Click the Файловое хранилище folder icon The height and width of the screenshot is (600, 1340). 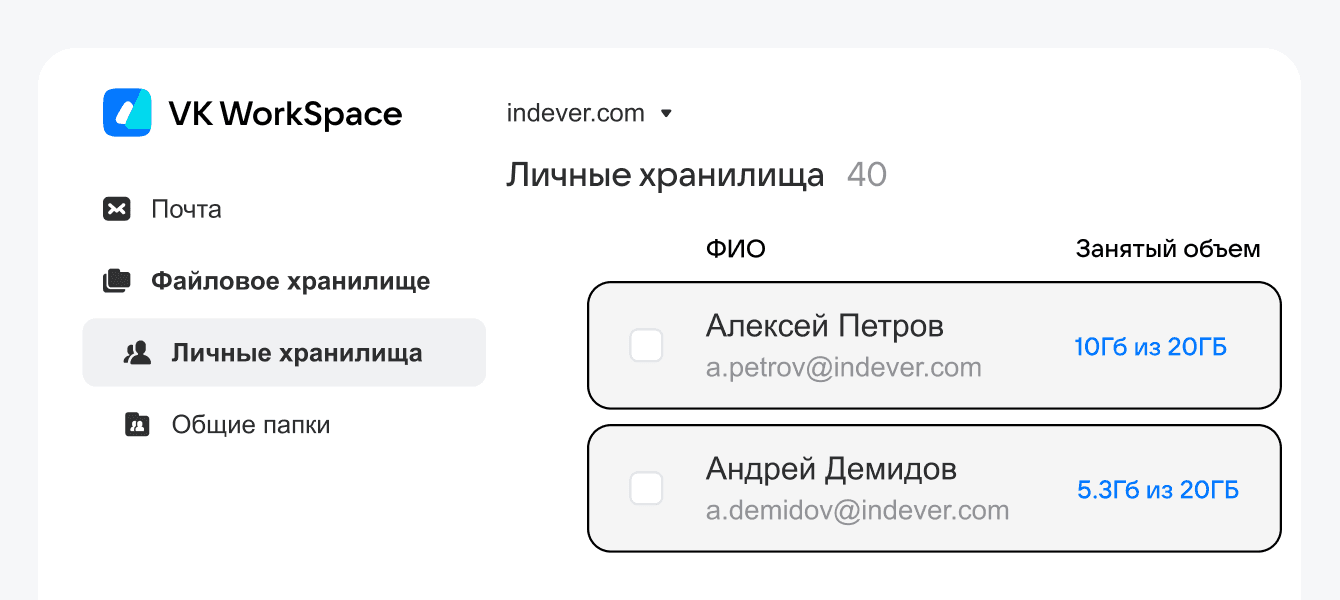point(117,281)
